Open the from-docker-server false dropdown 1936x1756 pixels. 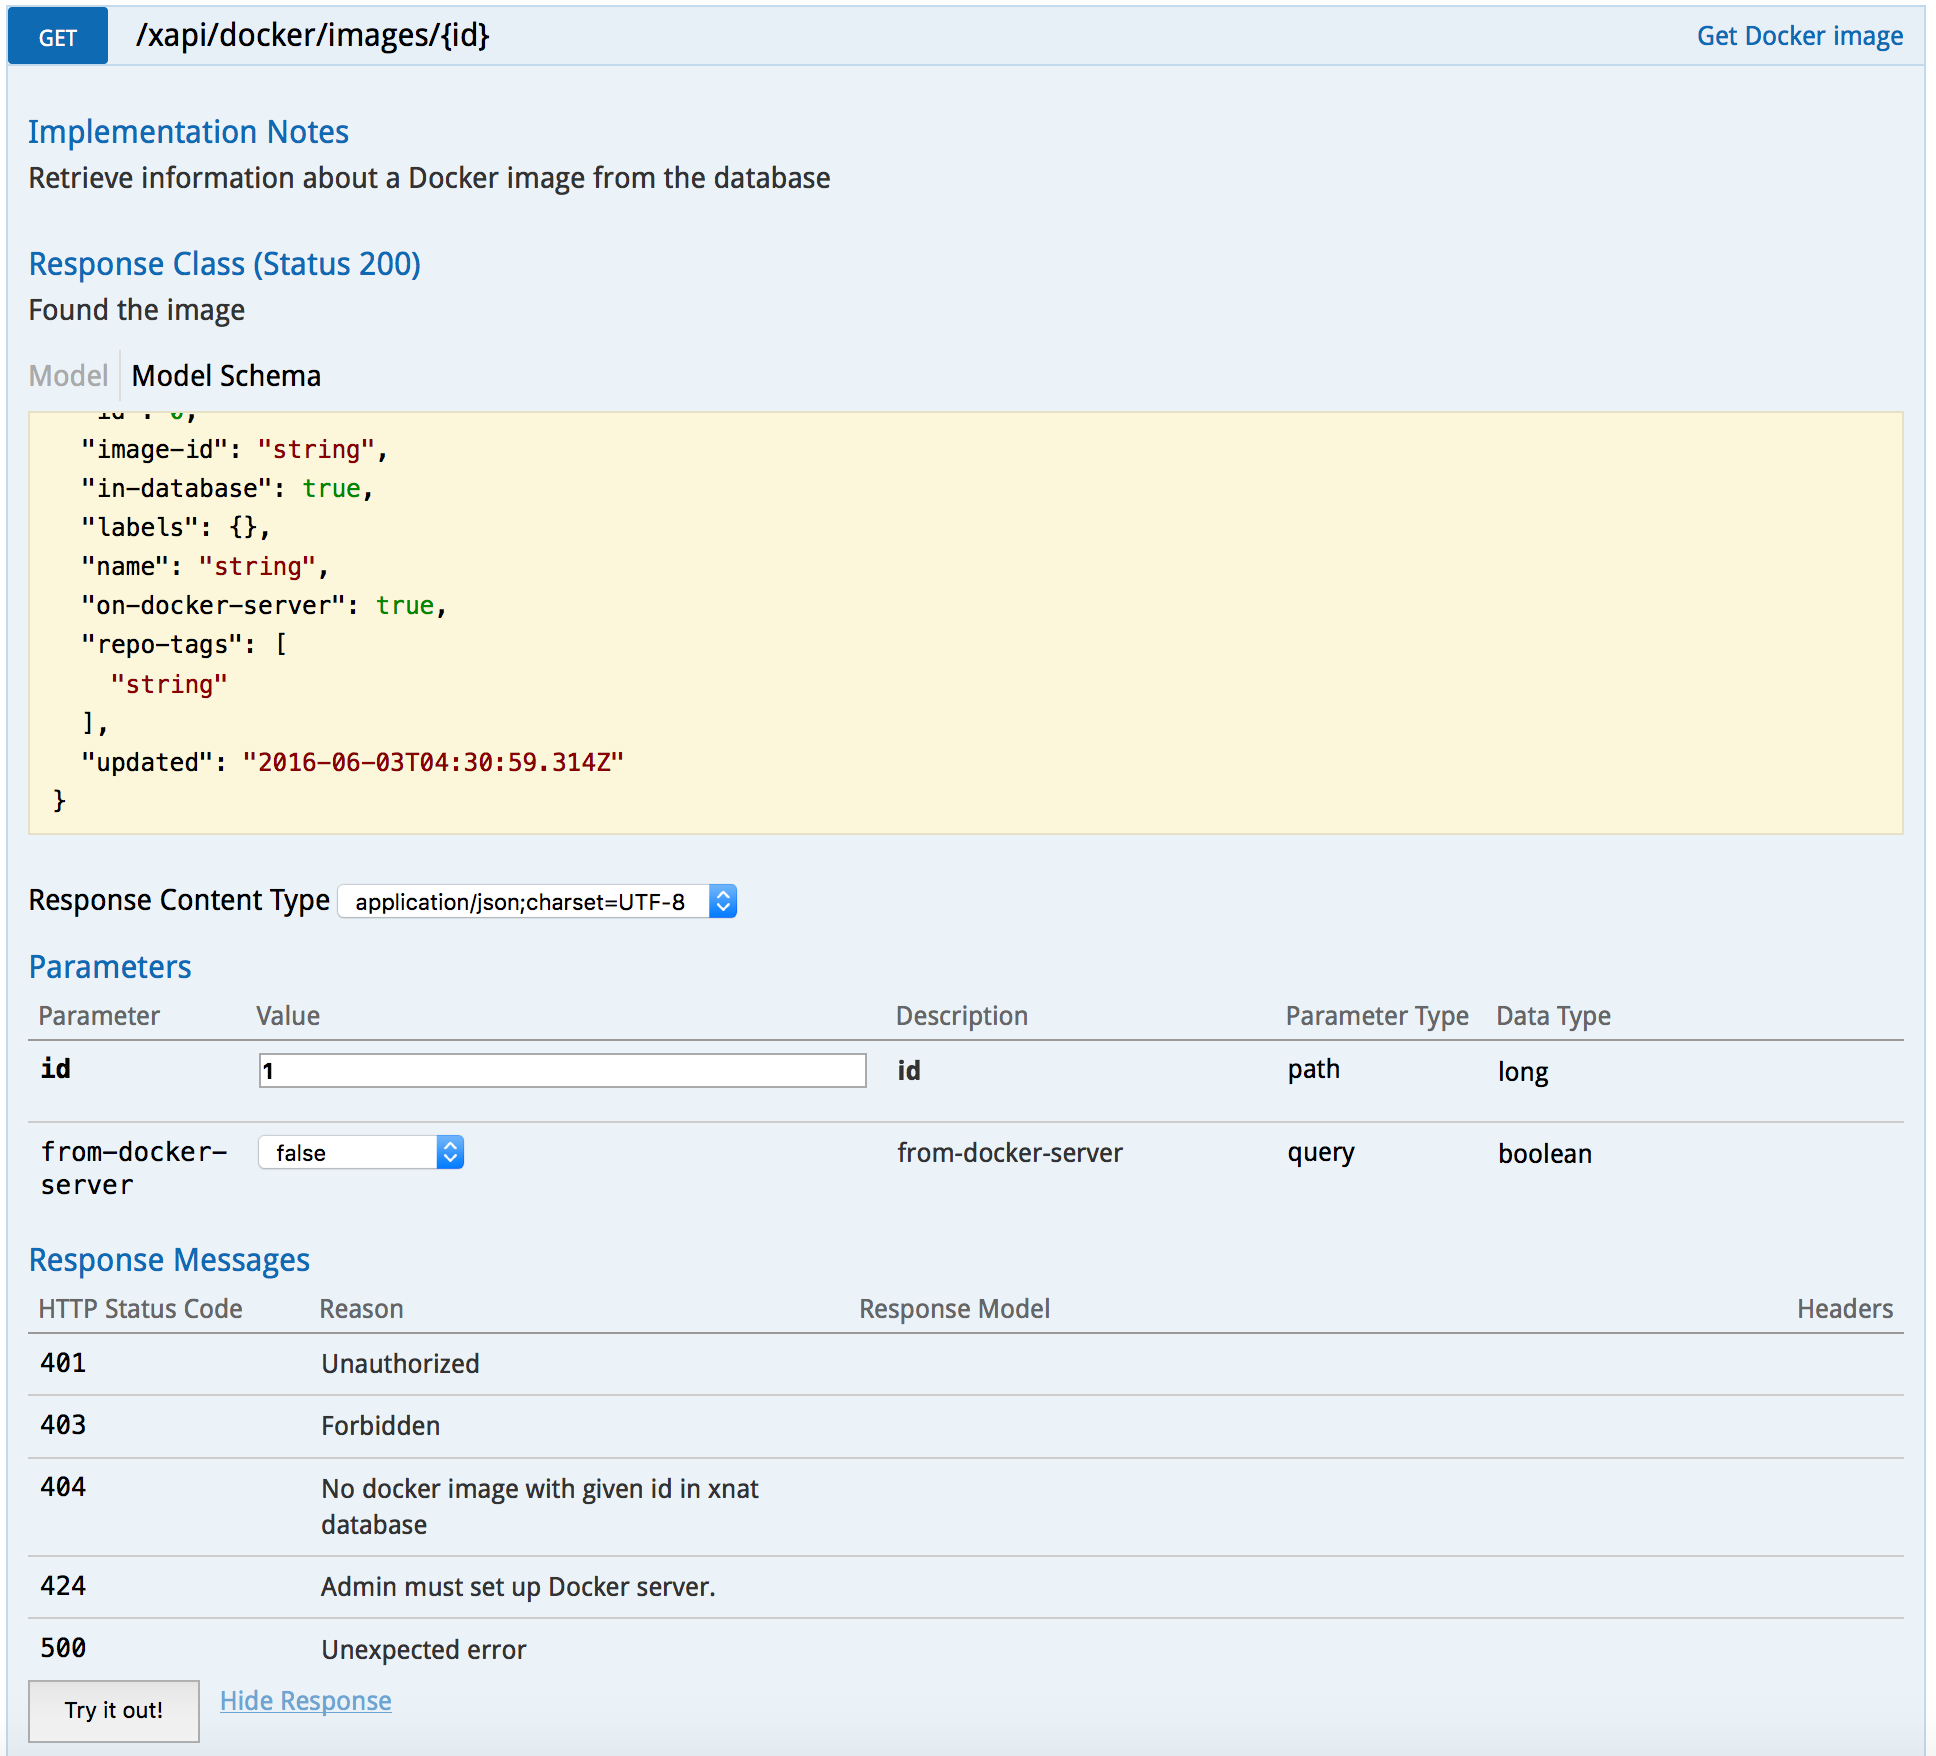click(348, 1153)
